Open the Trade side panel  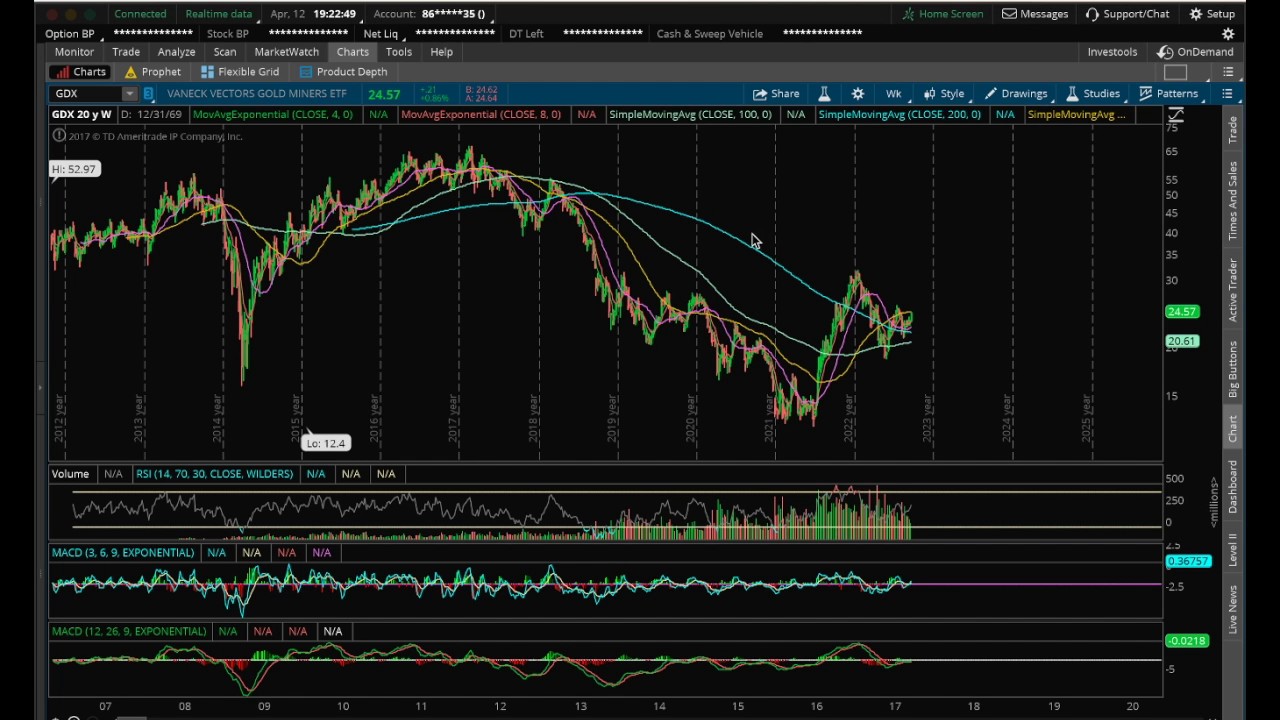click(1233, 130)
